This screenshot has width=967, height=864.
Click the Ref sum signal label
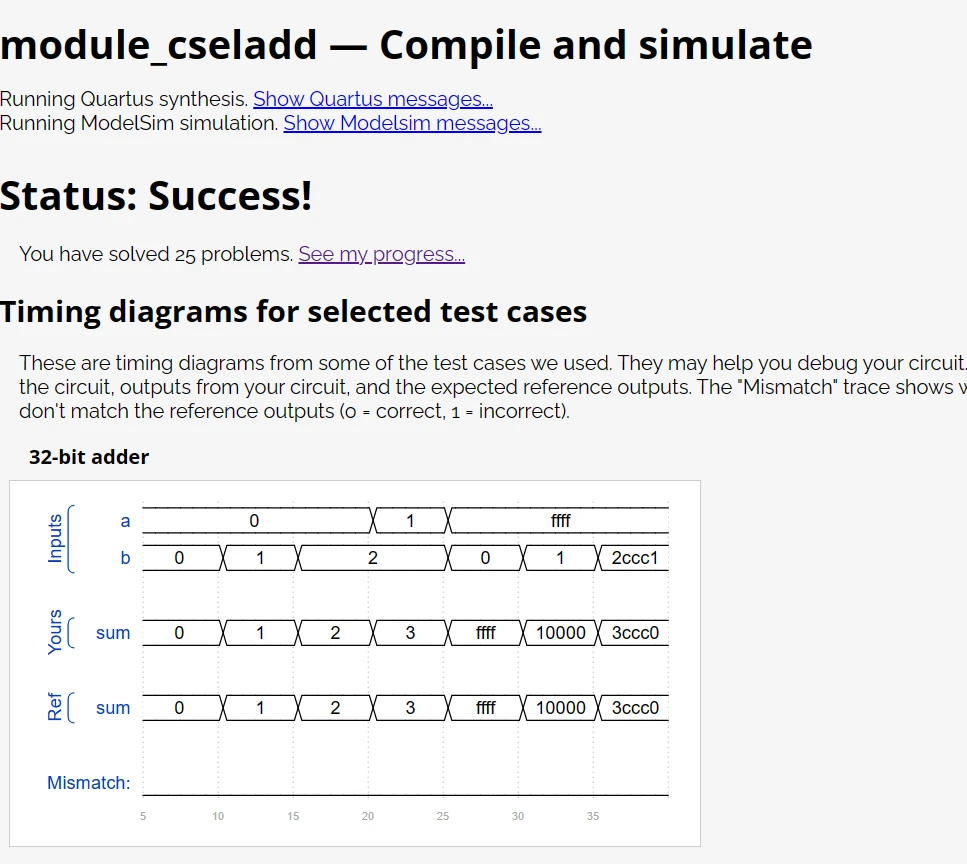point(113,708)
